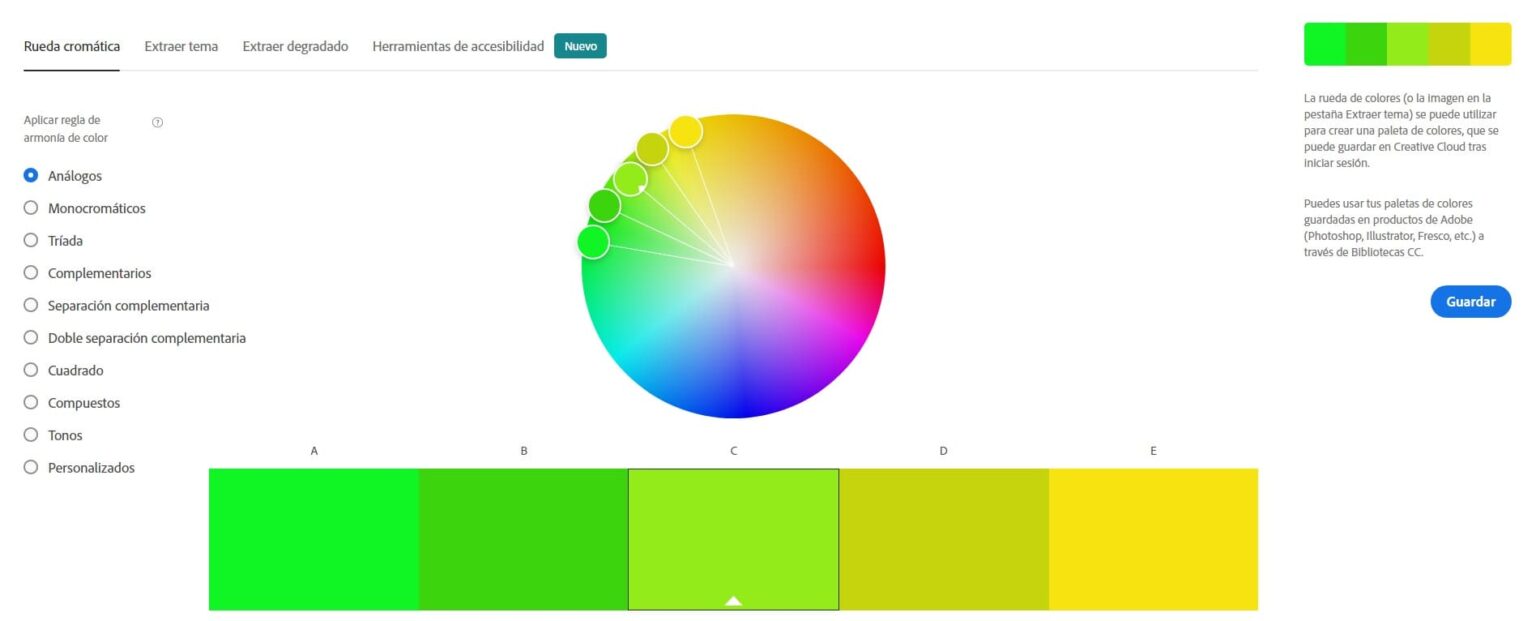The height and width of the screenshot is (621, 1536).
Task: Enable the Cuadrado harmony rule
Action: pos(31,370)
